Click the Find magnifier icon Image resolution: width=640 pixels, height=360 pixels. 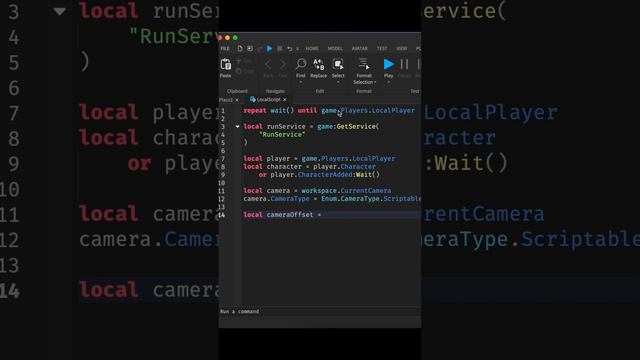point(301,64)
